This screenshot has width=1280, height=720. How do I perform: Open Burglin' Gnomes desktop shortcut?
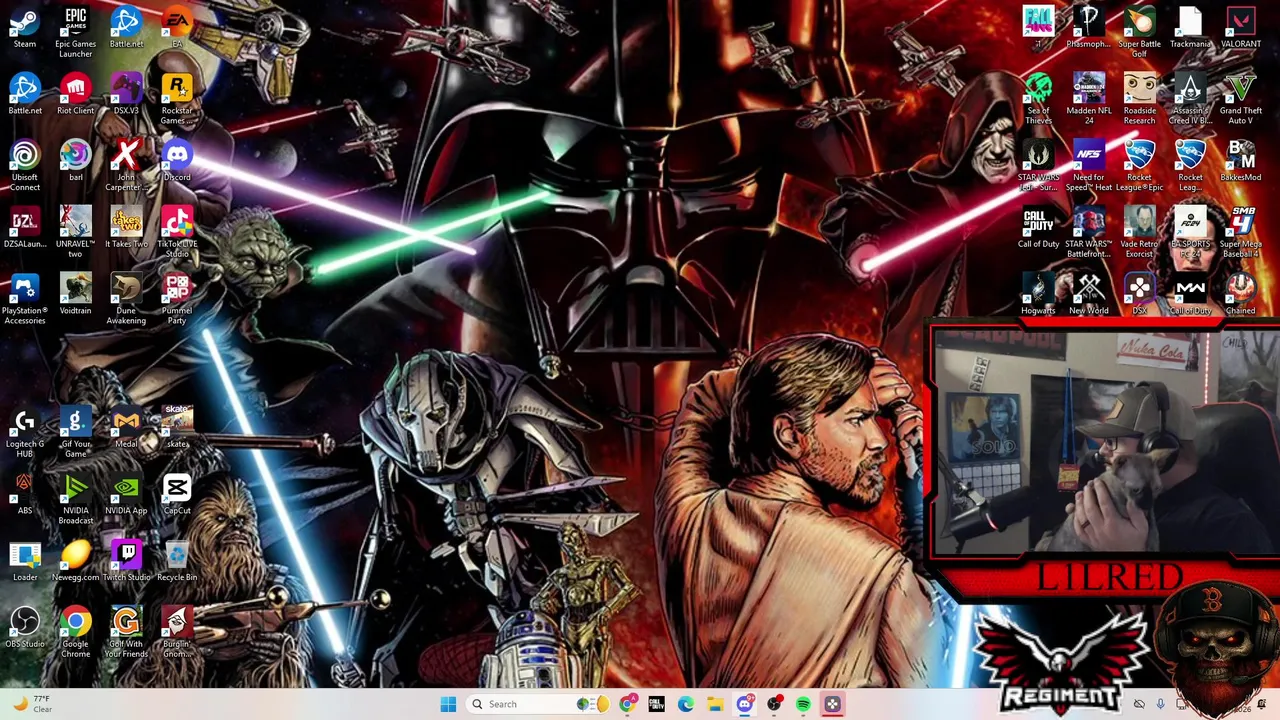(x=177, y=633)
